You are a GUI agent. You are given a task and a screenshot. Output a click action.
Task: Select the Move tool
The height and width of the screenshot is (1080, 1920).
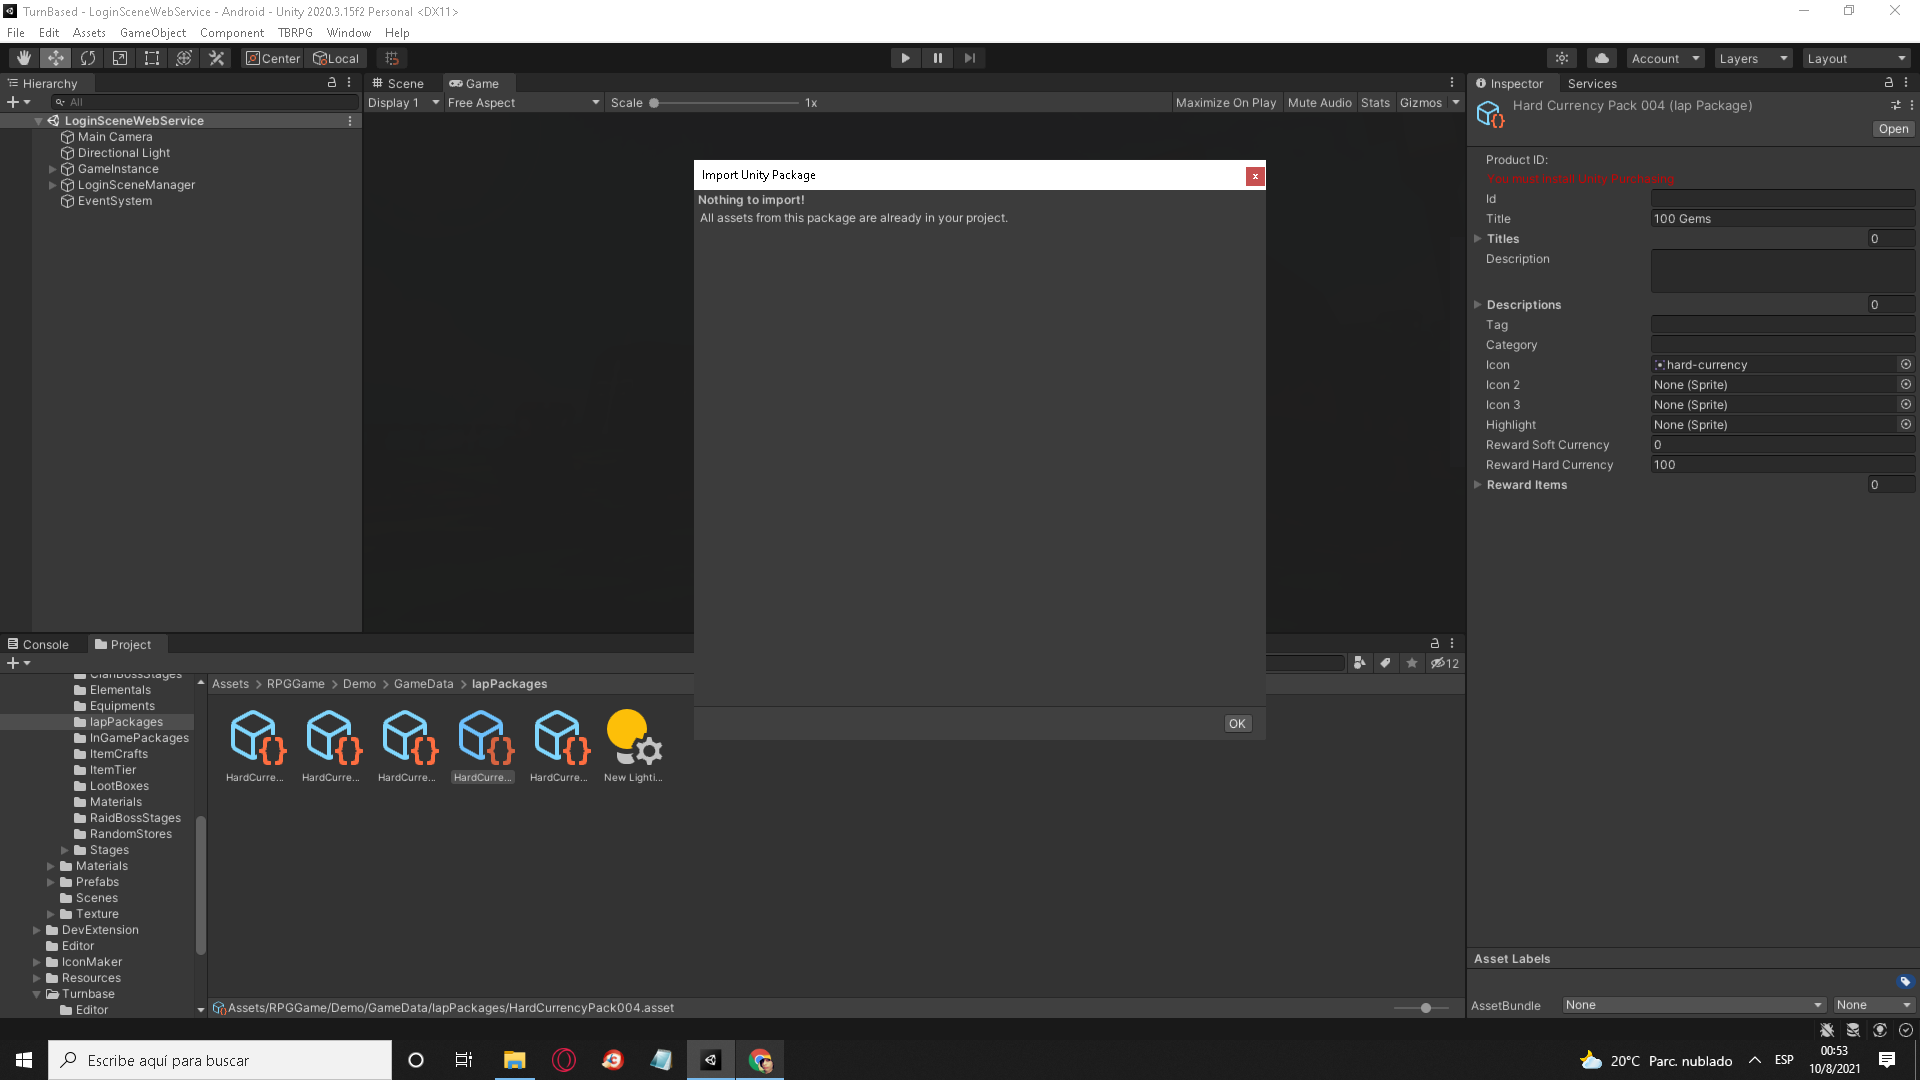pos(55,57)
